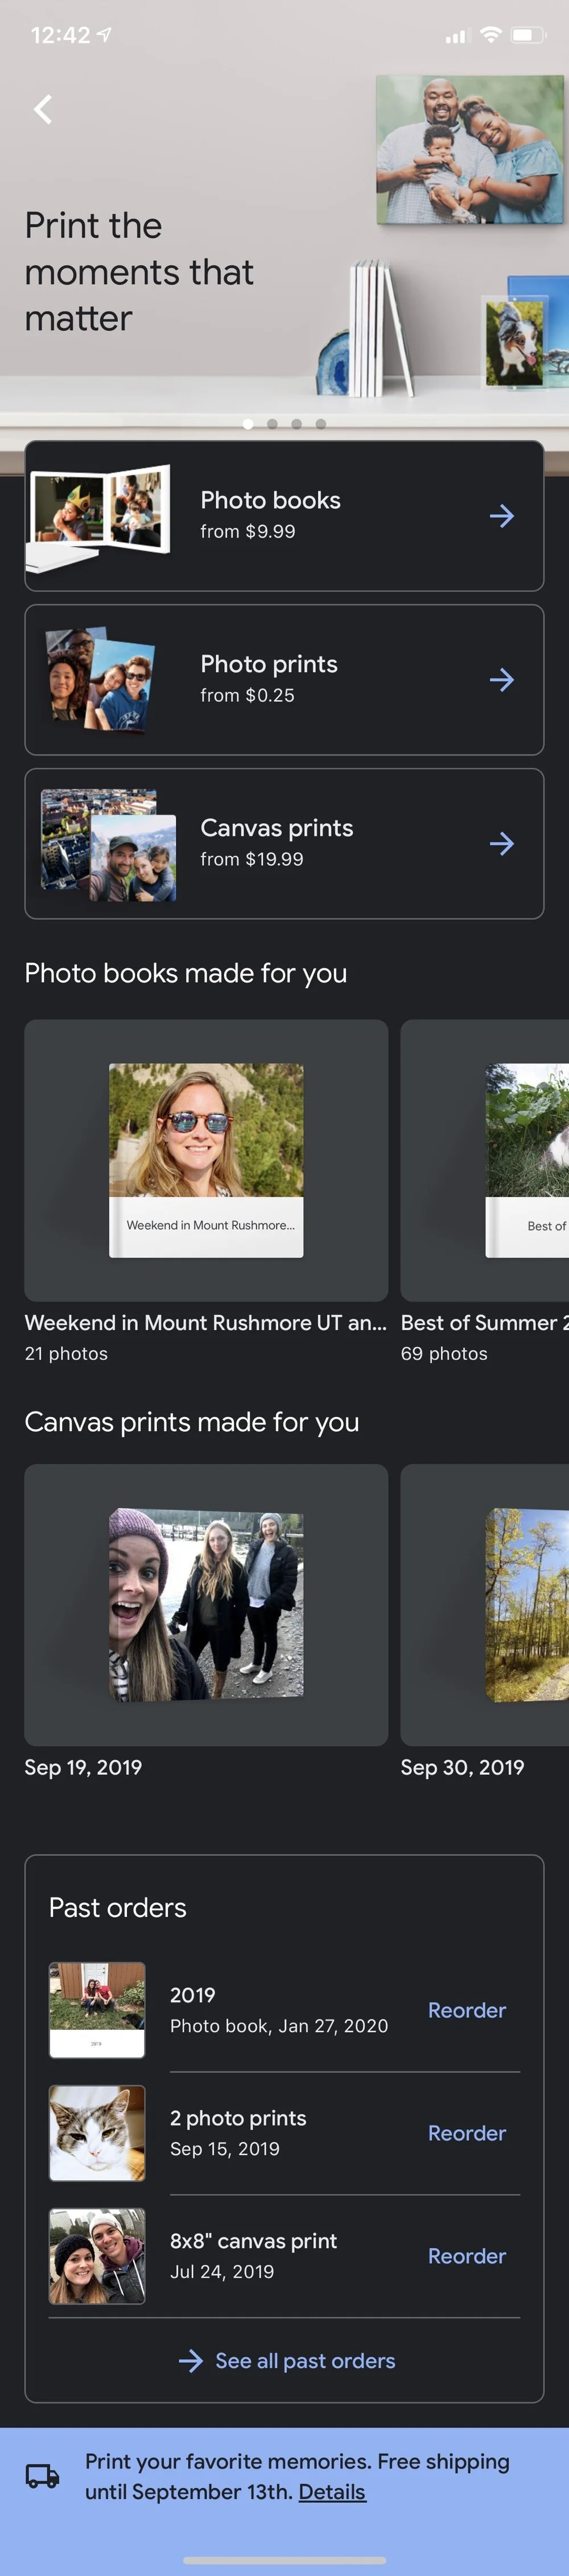569x2576 pixels.
Task: Open Weekend in Mount Rushmore book cover
Action: pyautogui.click(x=206, y=1160)
